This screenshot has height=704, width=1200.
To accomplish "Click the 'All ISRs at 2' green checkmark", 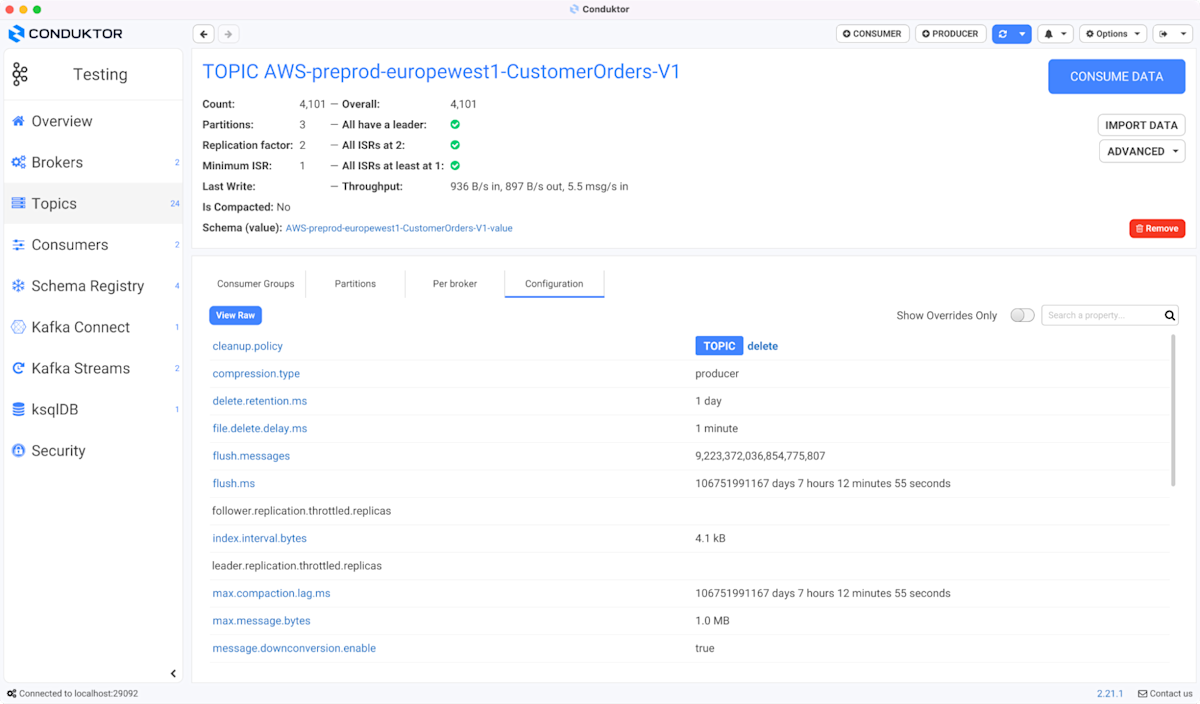I will pyautogui.click(x=455, y=145).
